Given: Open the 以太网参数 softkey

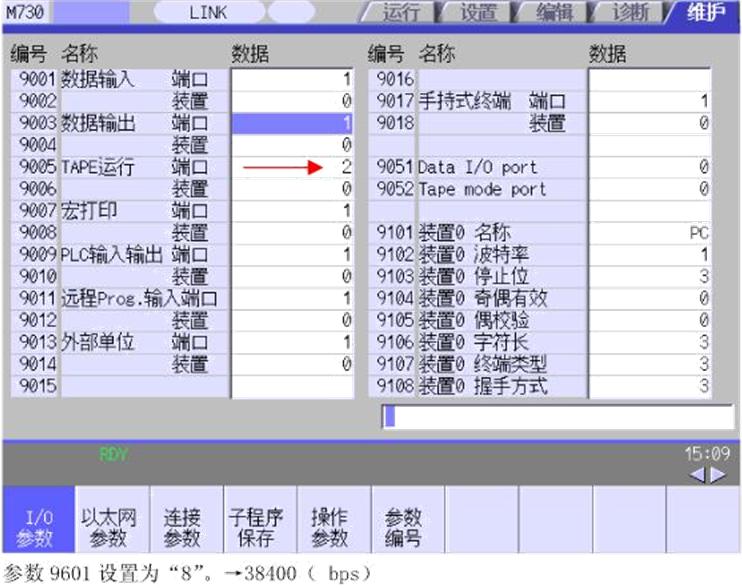Looking at the screenshot, I should point(113,519).
